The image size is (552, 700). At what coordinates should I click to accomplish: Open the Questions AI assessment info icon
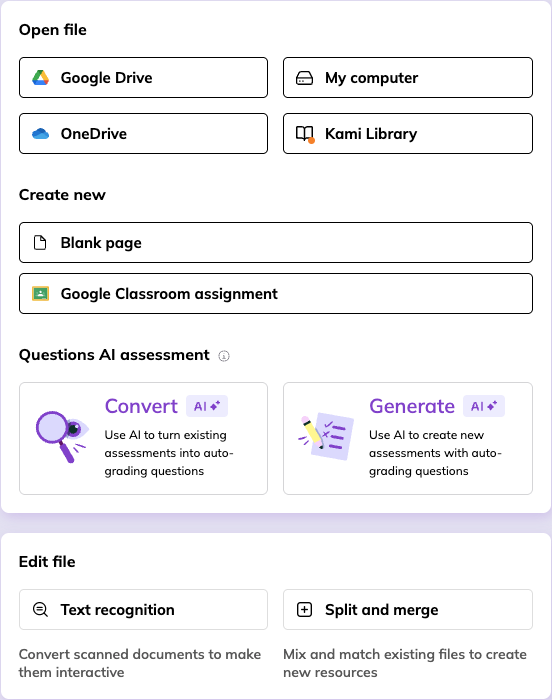point(224,356)
